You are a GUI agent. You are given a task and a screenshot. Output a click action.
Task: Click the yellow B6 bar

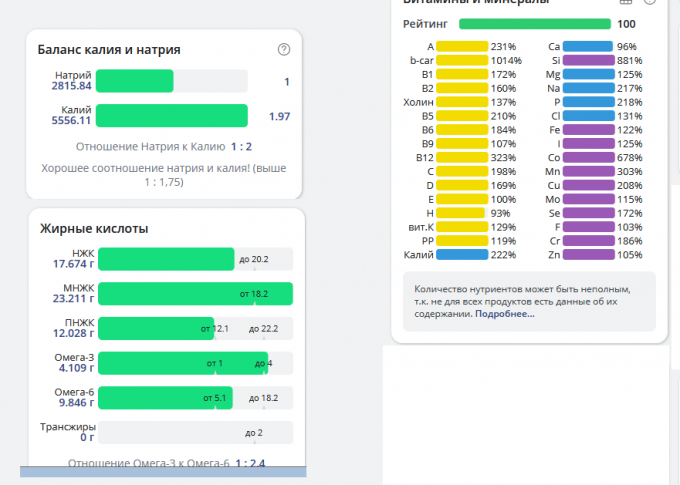tap(462, 130)
